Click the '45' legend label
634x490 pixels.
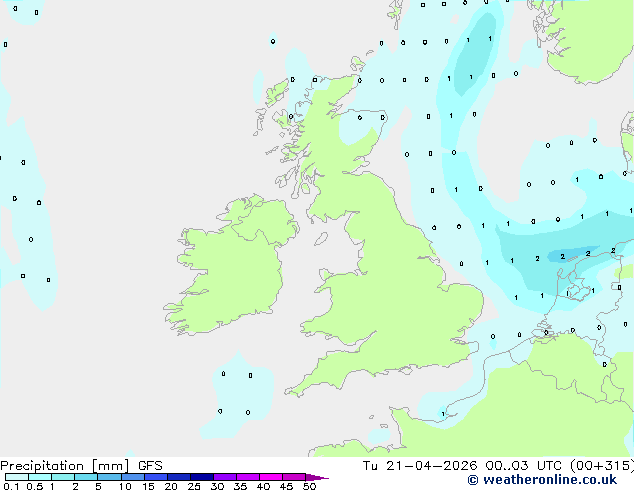point(286,486)
